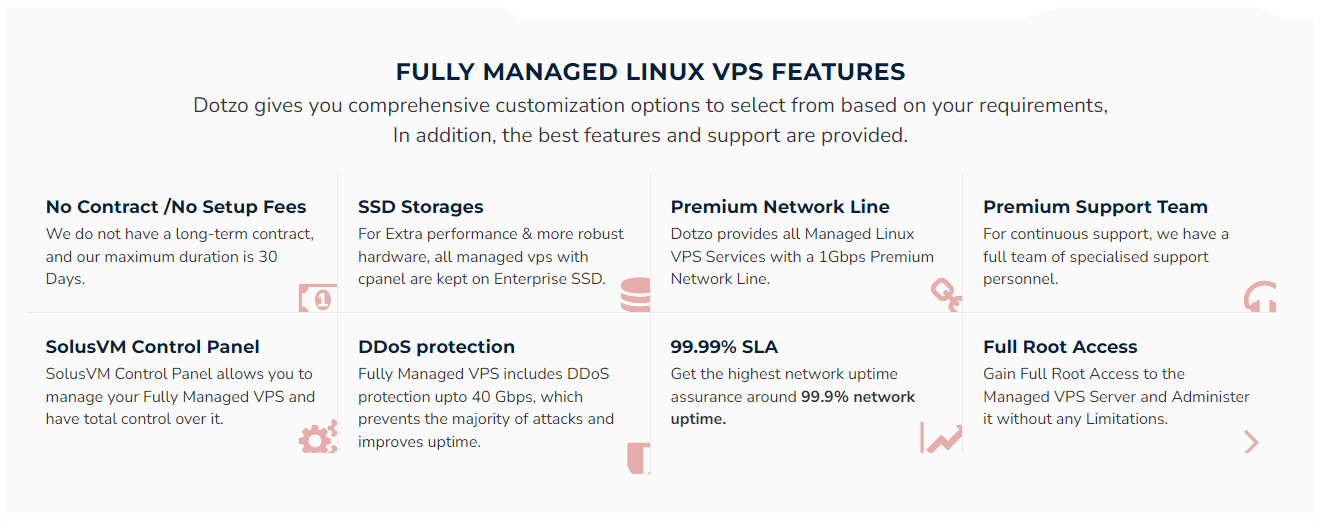The width and height of the screenshot is (1320, 526).
Task: Open the SolusVM Control Panel heading
Action: pyautogui.click(x=153, y=347)
